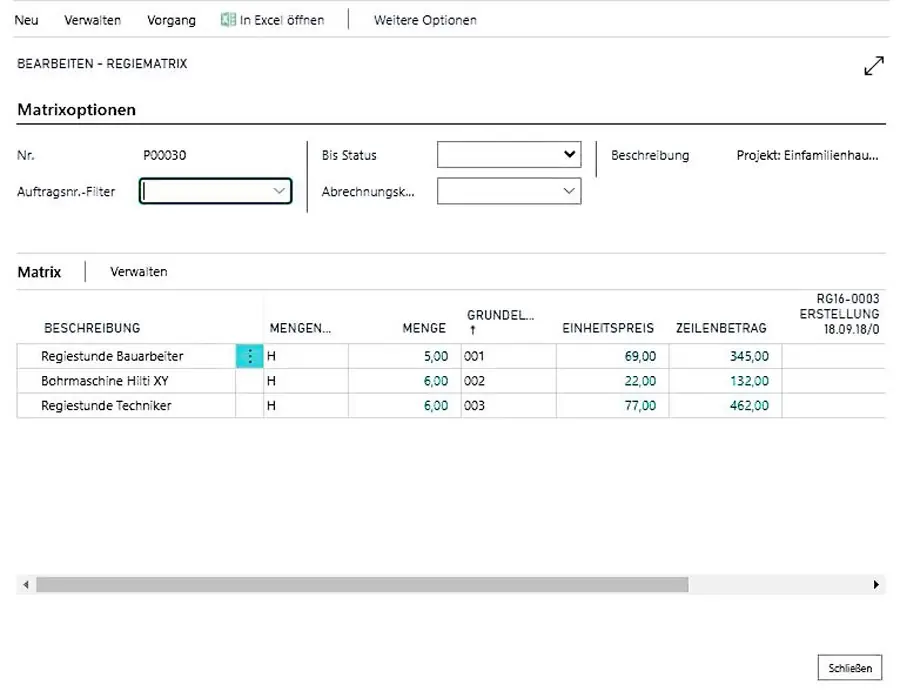Viewport: 900px width, 698px height.
Task: Click quantity 6,00 for Bohrmaschine Hilti XY
Action: point(436,381)
